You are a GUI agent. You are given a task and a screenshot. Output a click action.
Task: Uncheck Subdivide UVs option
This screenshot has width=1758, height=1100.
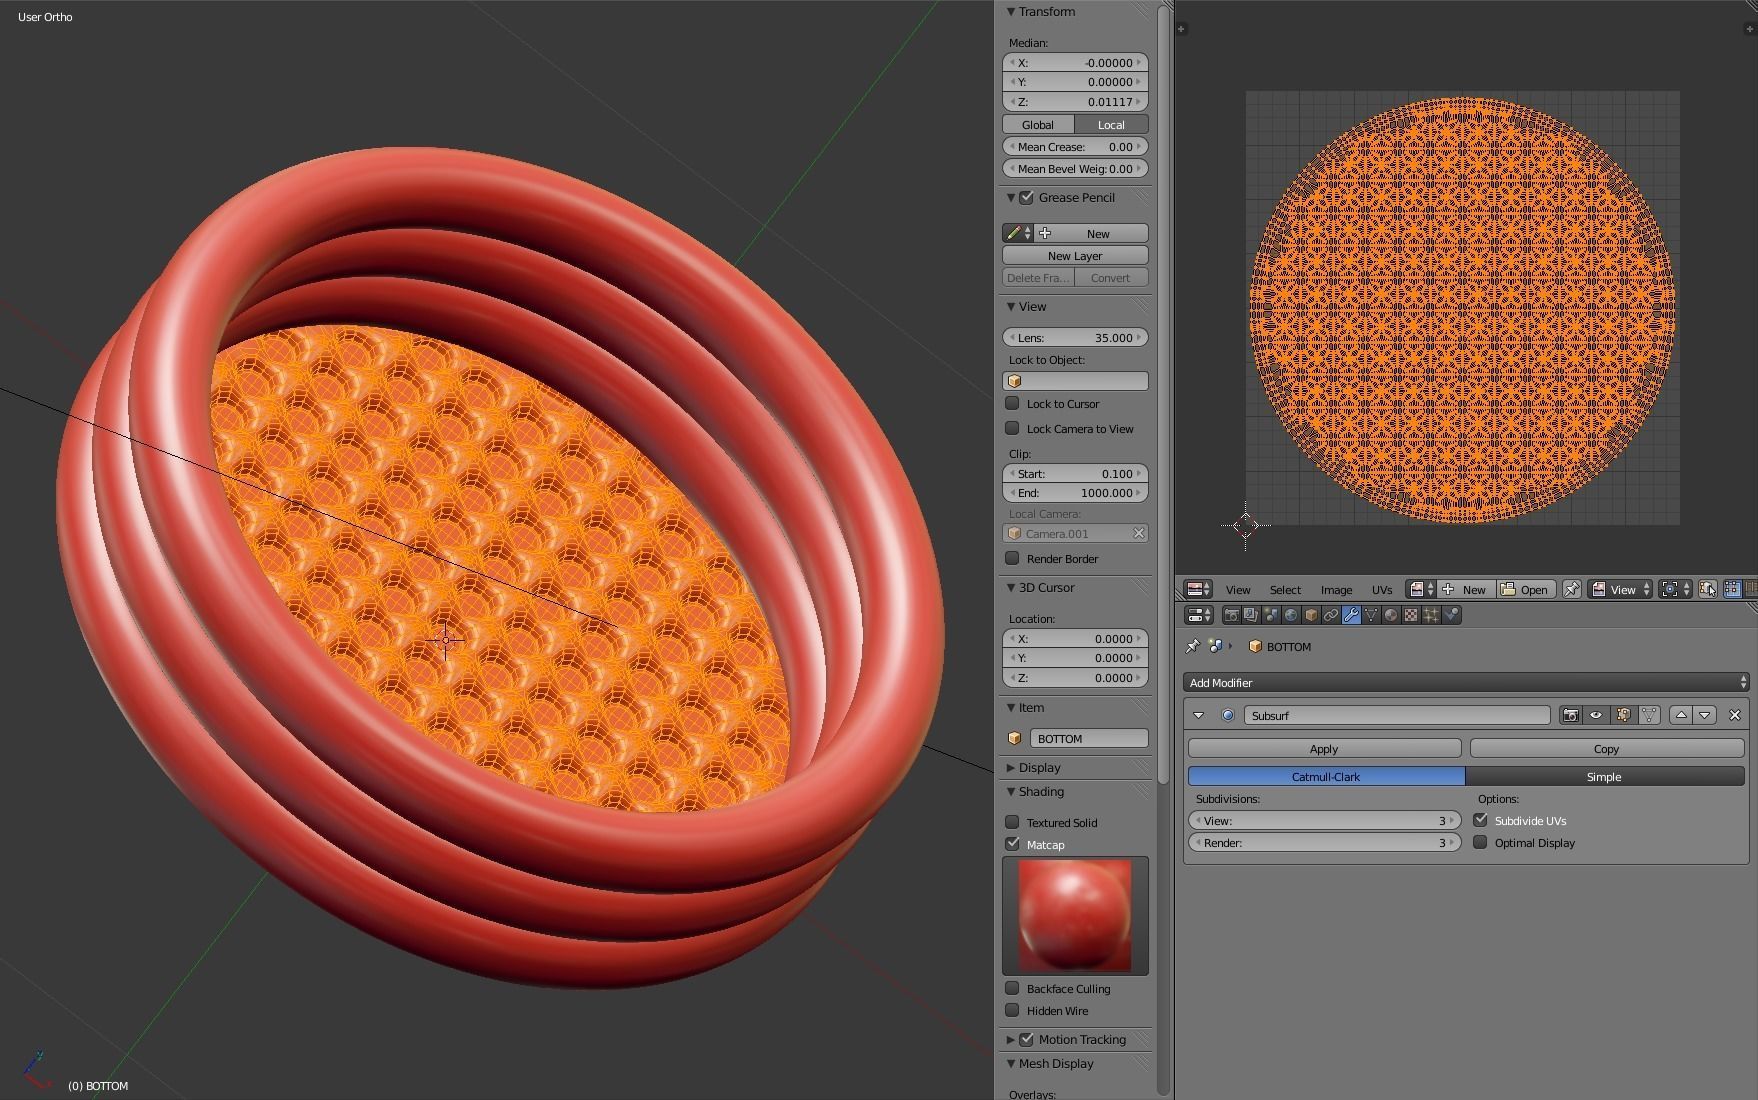1480,820
